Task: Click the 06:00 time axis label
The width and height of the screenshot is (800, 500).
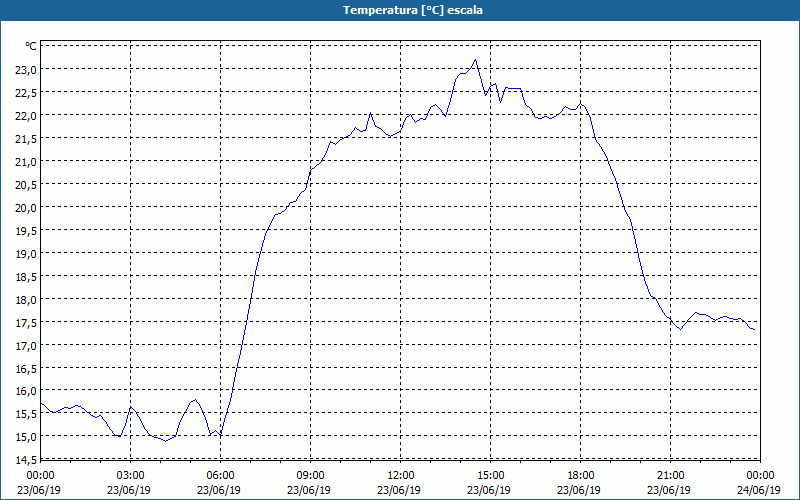Action: pos(220,476)
